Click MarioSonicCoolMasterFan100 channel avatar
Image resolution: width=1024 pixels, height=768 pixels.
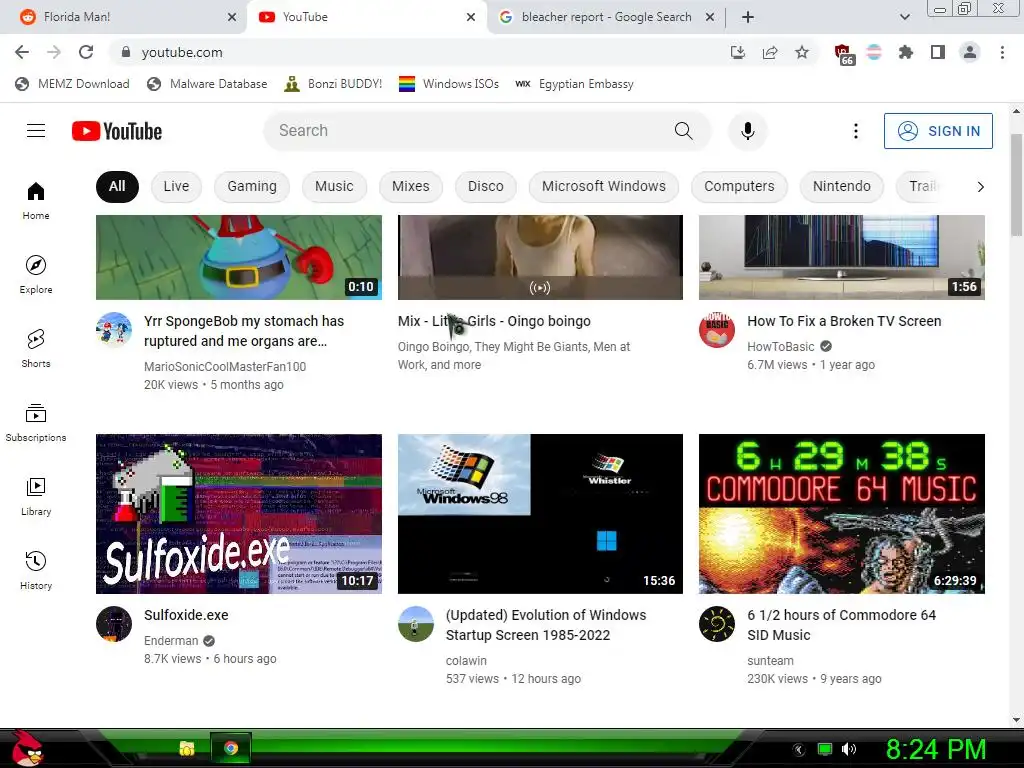[x=114, y=329]
